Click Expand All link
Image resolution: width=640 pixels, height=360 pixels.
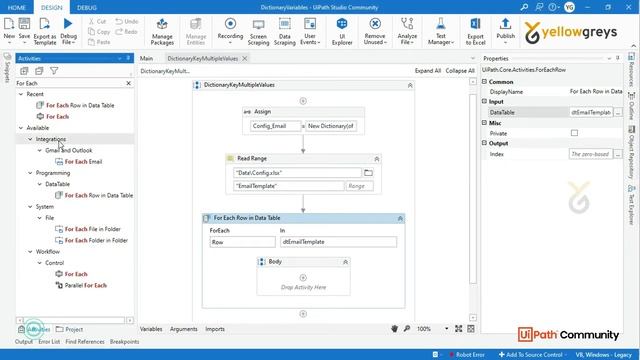tap(427, 71)
